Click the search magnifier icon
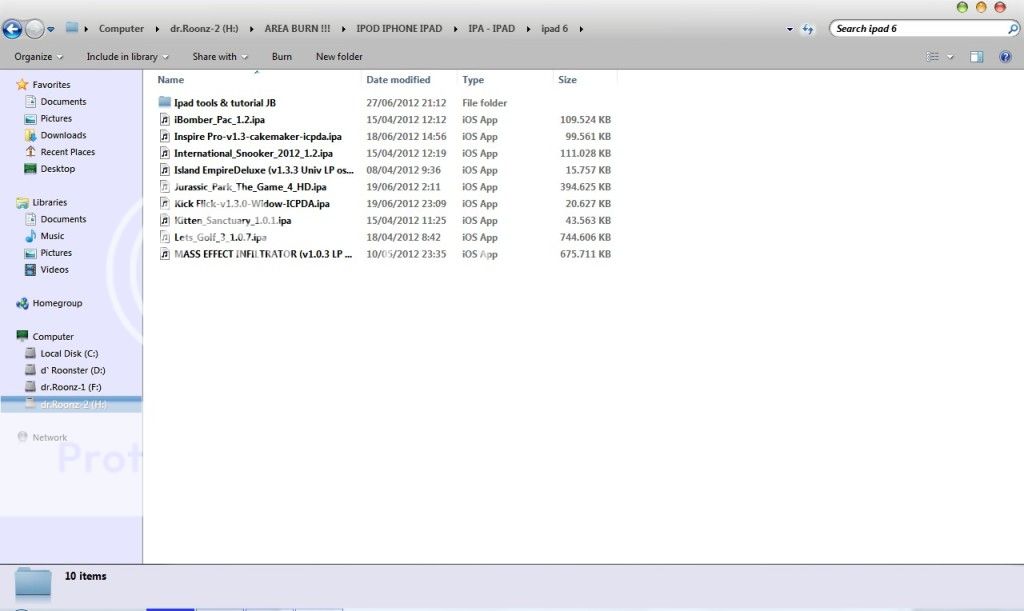 1013,29
